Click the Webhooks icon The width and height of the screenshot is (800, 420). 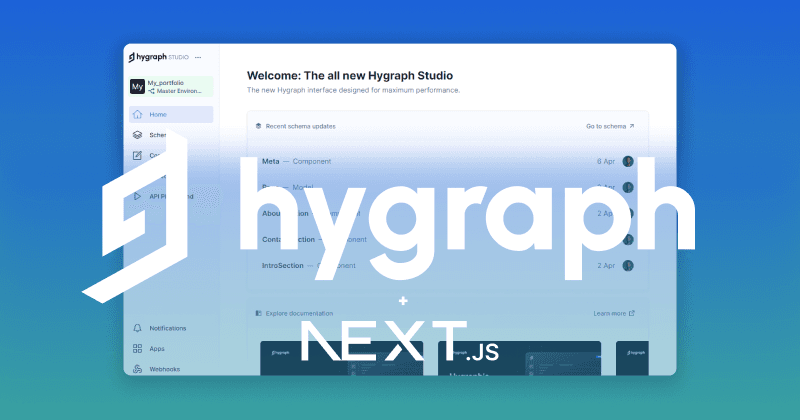pos(137,369)
